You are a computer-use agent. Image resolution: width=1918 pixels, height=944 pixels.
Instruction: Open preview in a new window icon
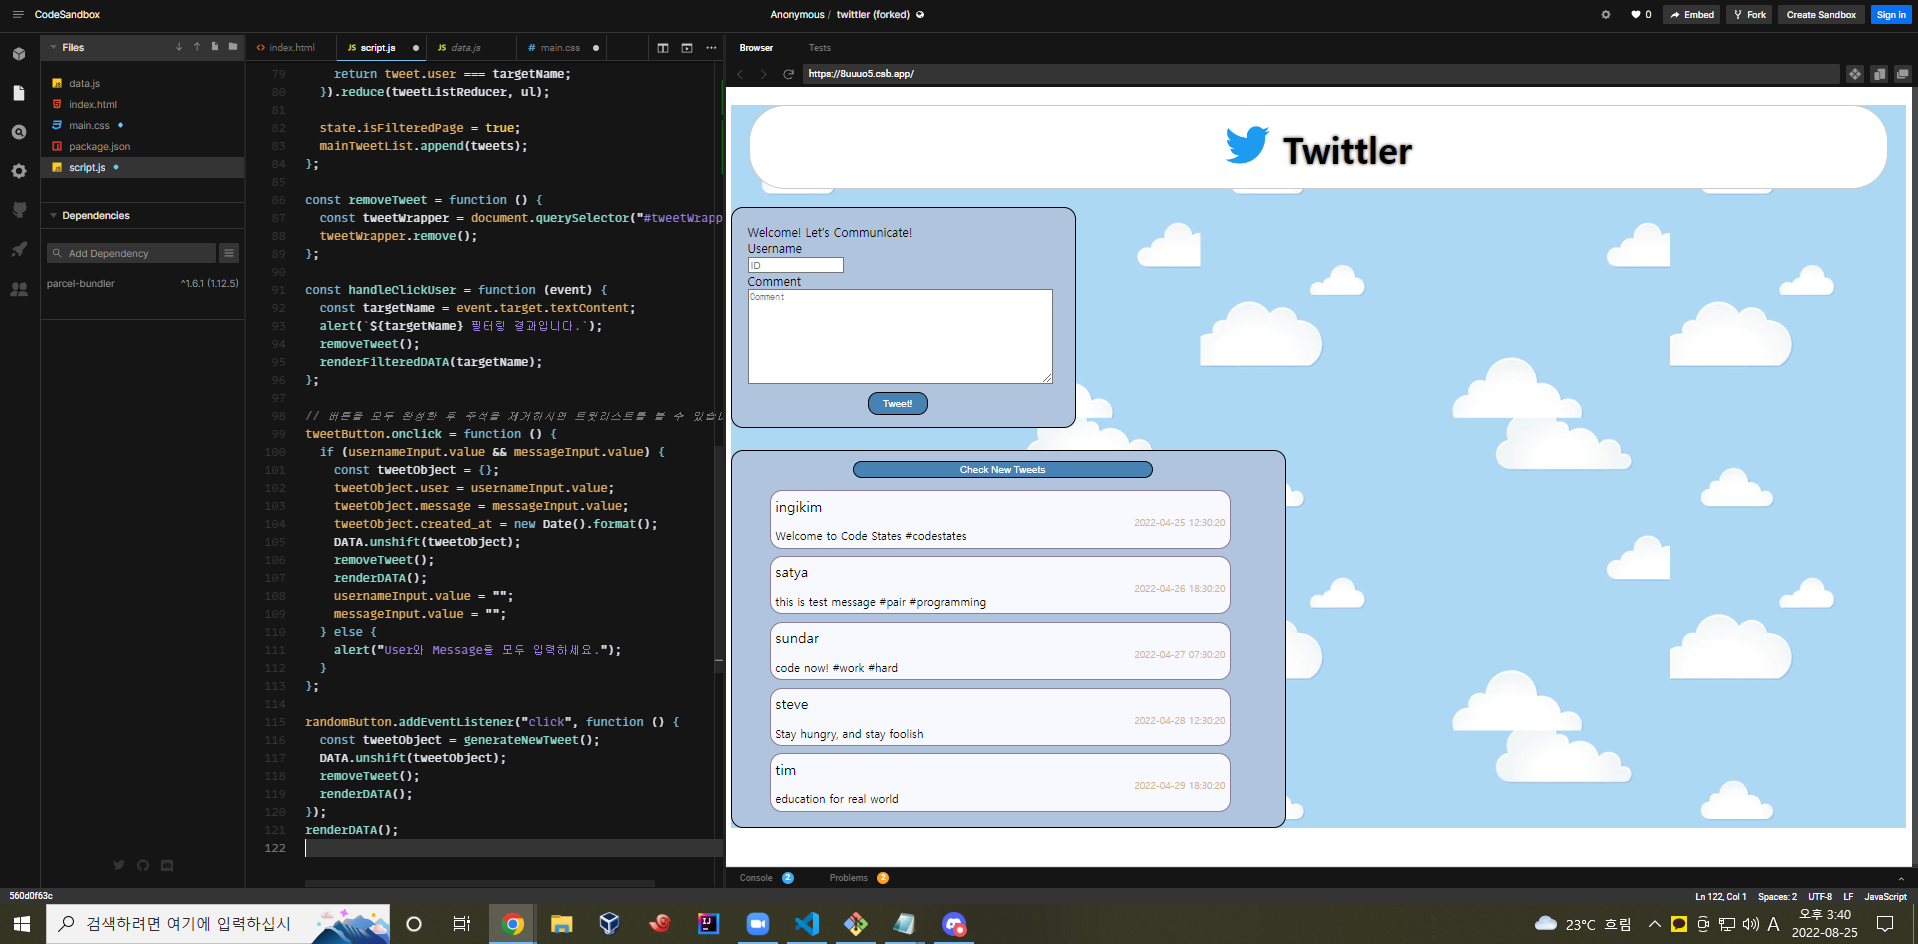coord(1902,74)
